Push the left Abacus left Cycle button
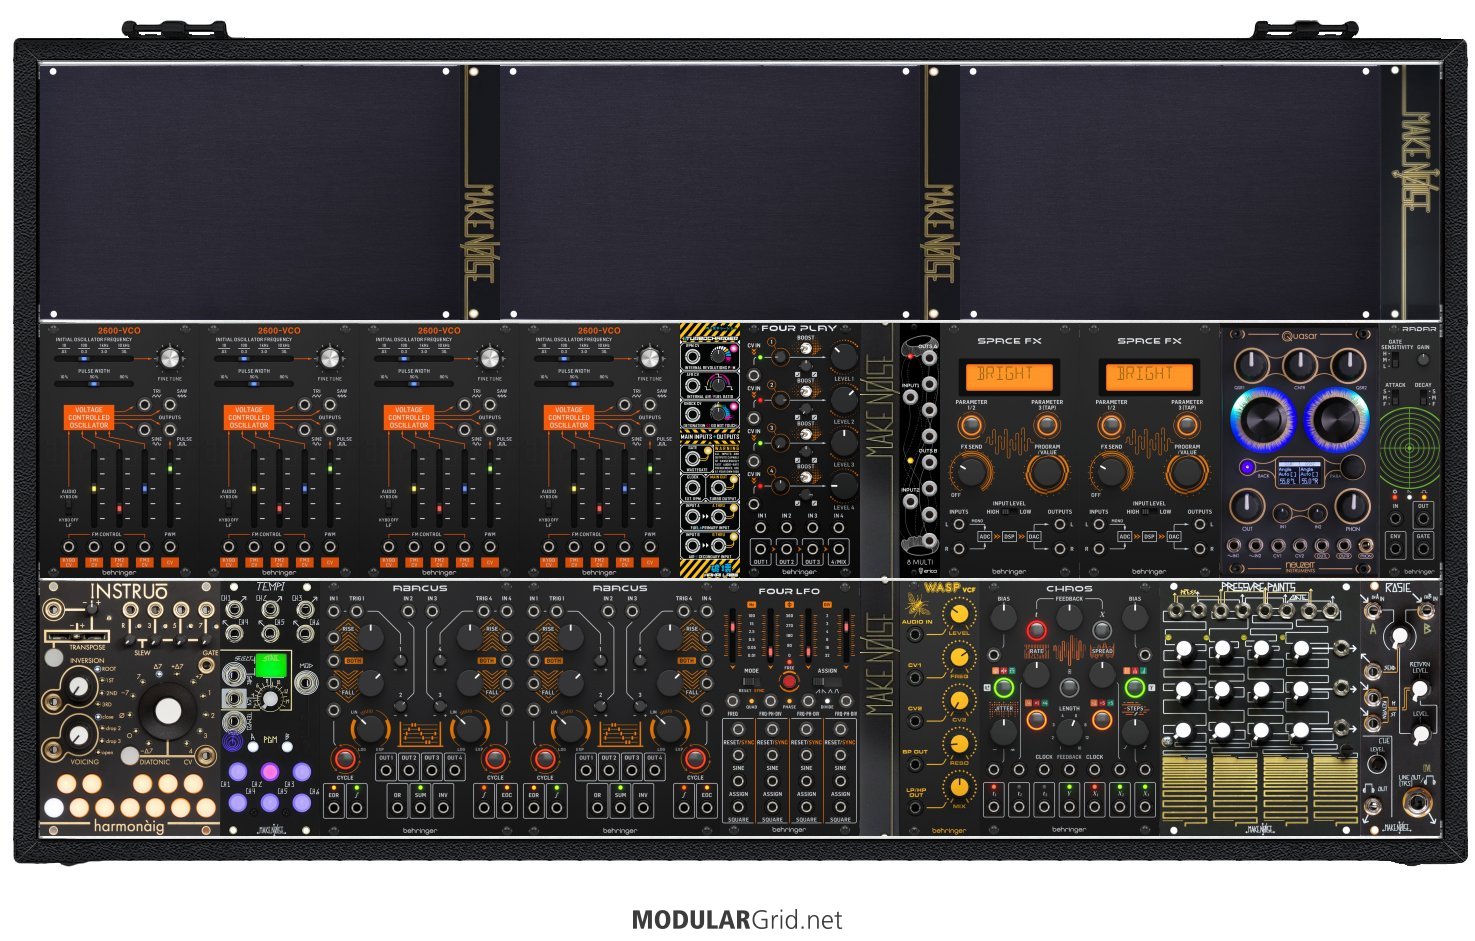Screen dimensions: 1475x941 tap(345, 757)
